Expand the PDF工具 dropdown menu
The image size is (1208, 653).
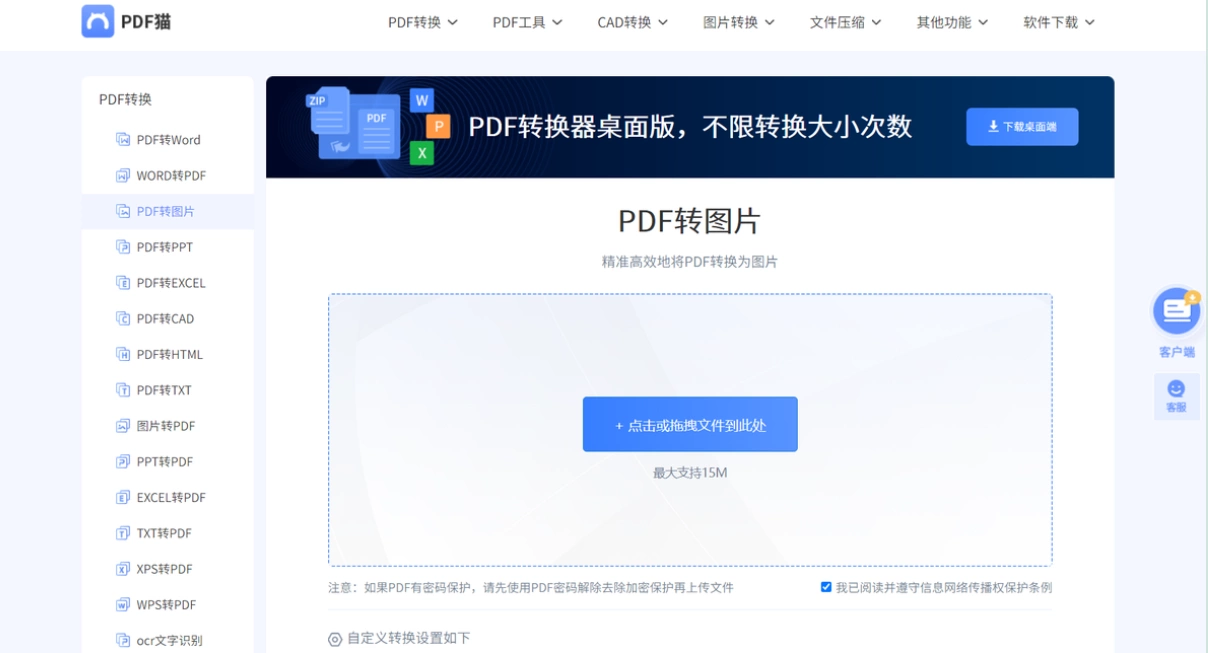point(527,22)
